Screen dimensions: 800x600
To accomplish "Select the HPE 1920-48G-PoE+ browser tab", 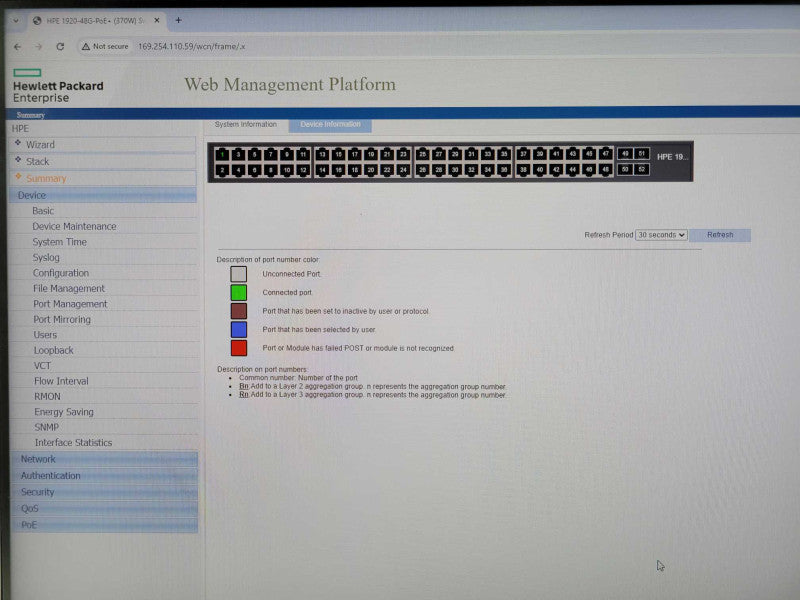I will tap(95, 20).
